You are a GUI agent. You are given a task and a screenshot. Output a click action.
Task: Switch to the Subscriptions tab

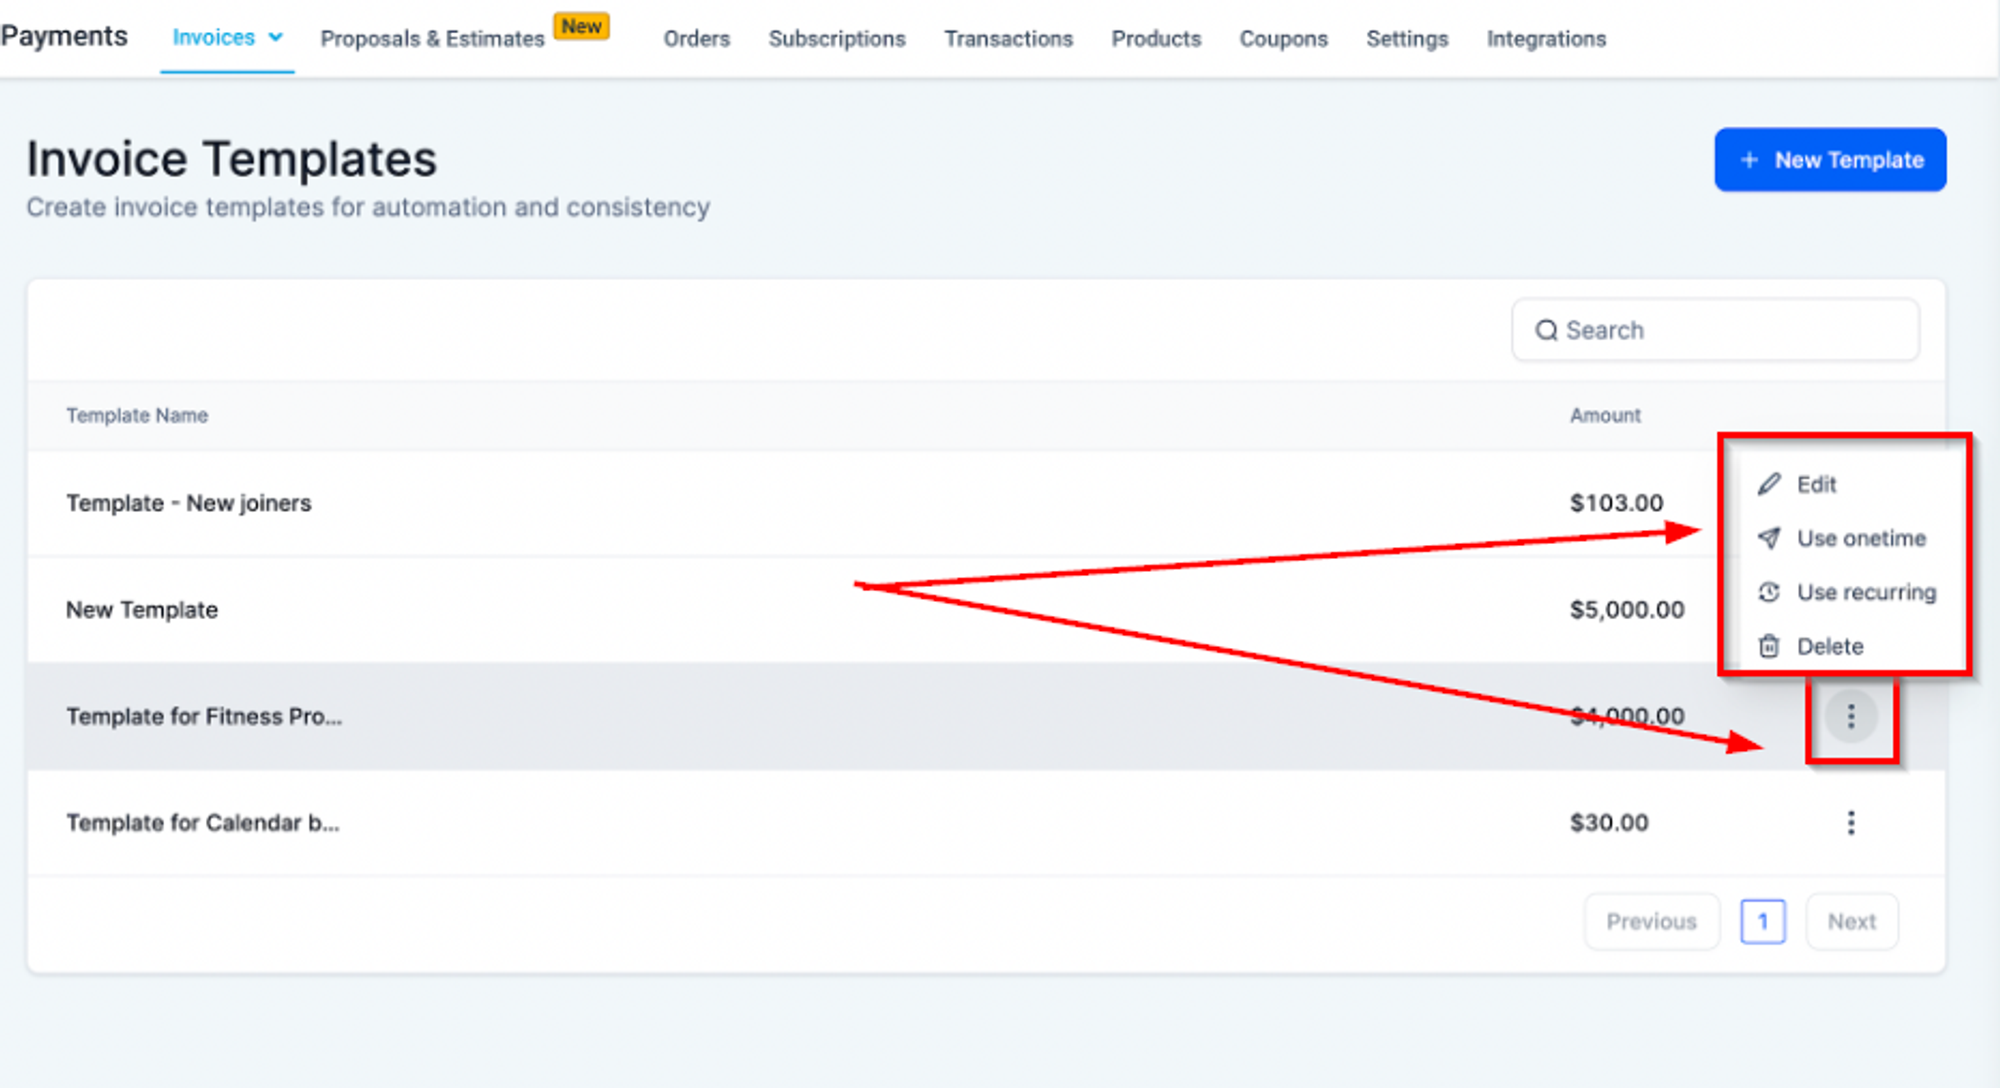(837, 39)
